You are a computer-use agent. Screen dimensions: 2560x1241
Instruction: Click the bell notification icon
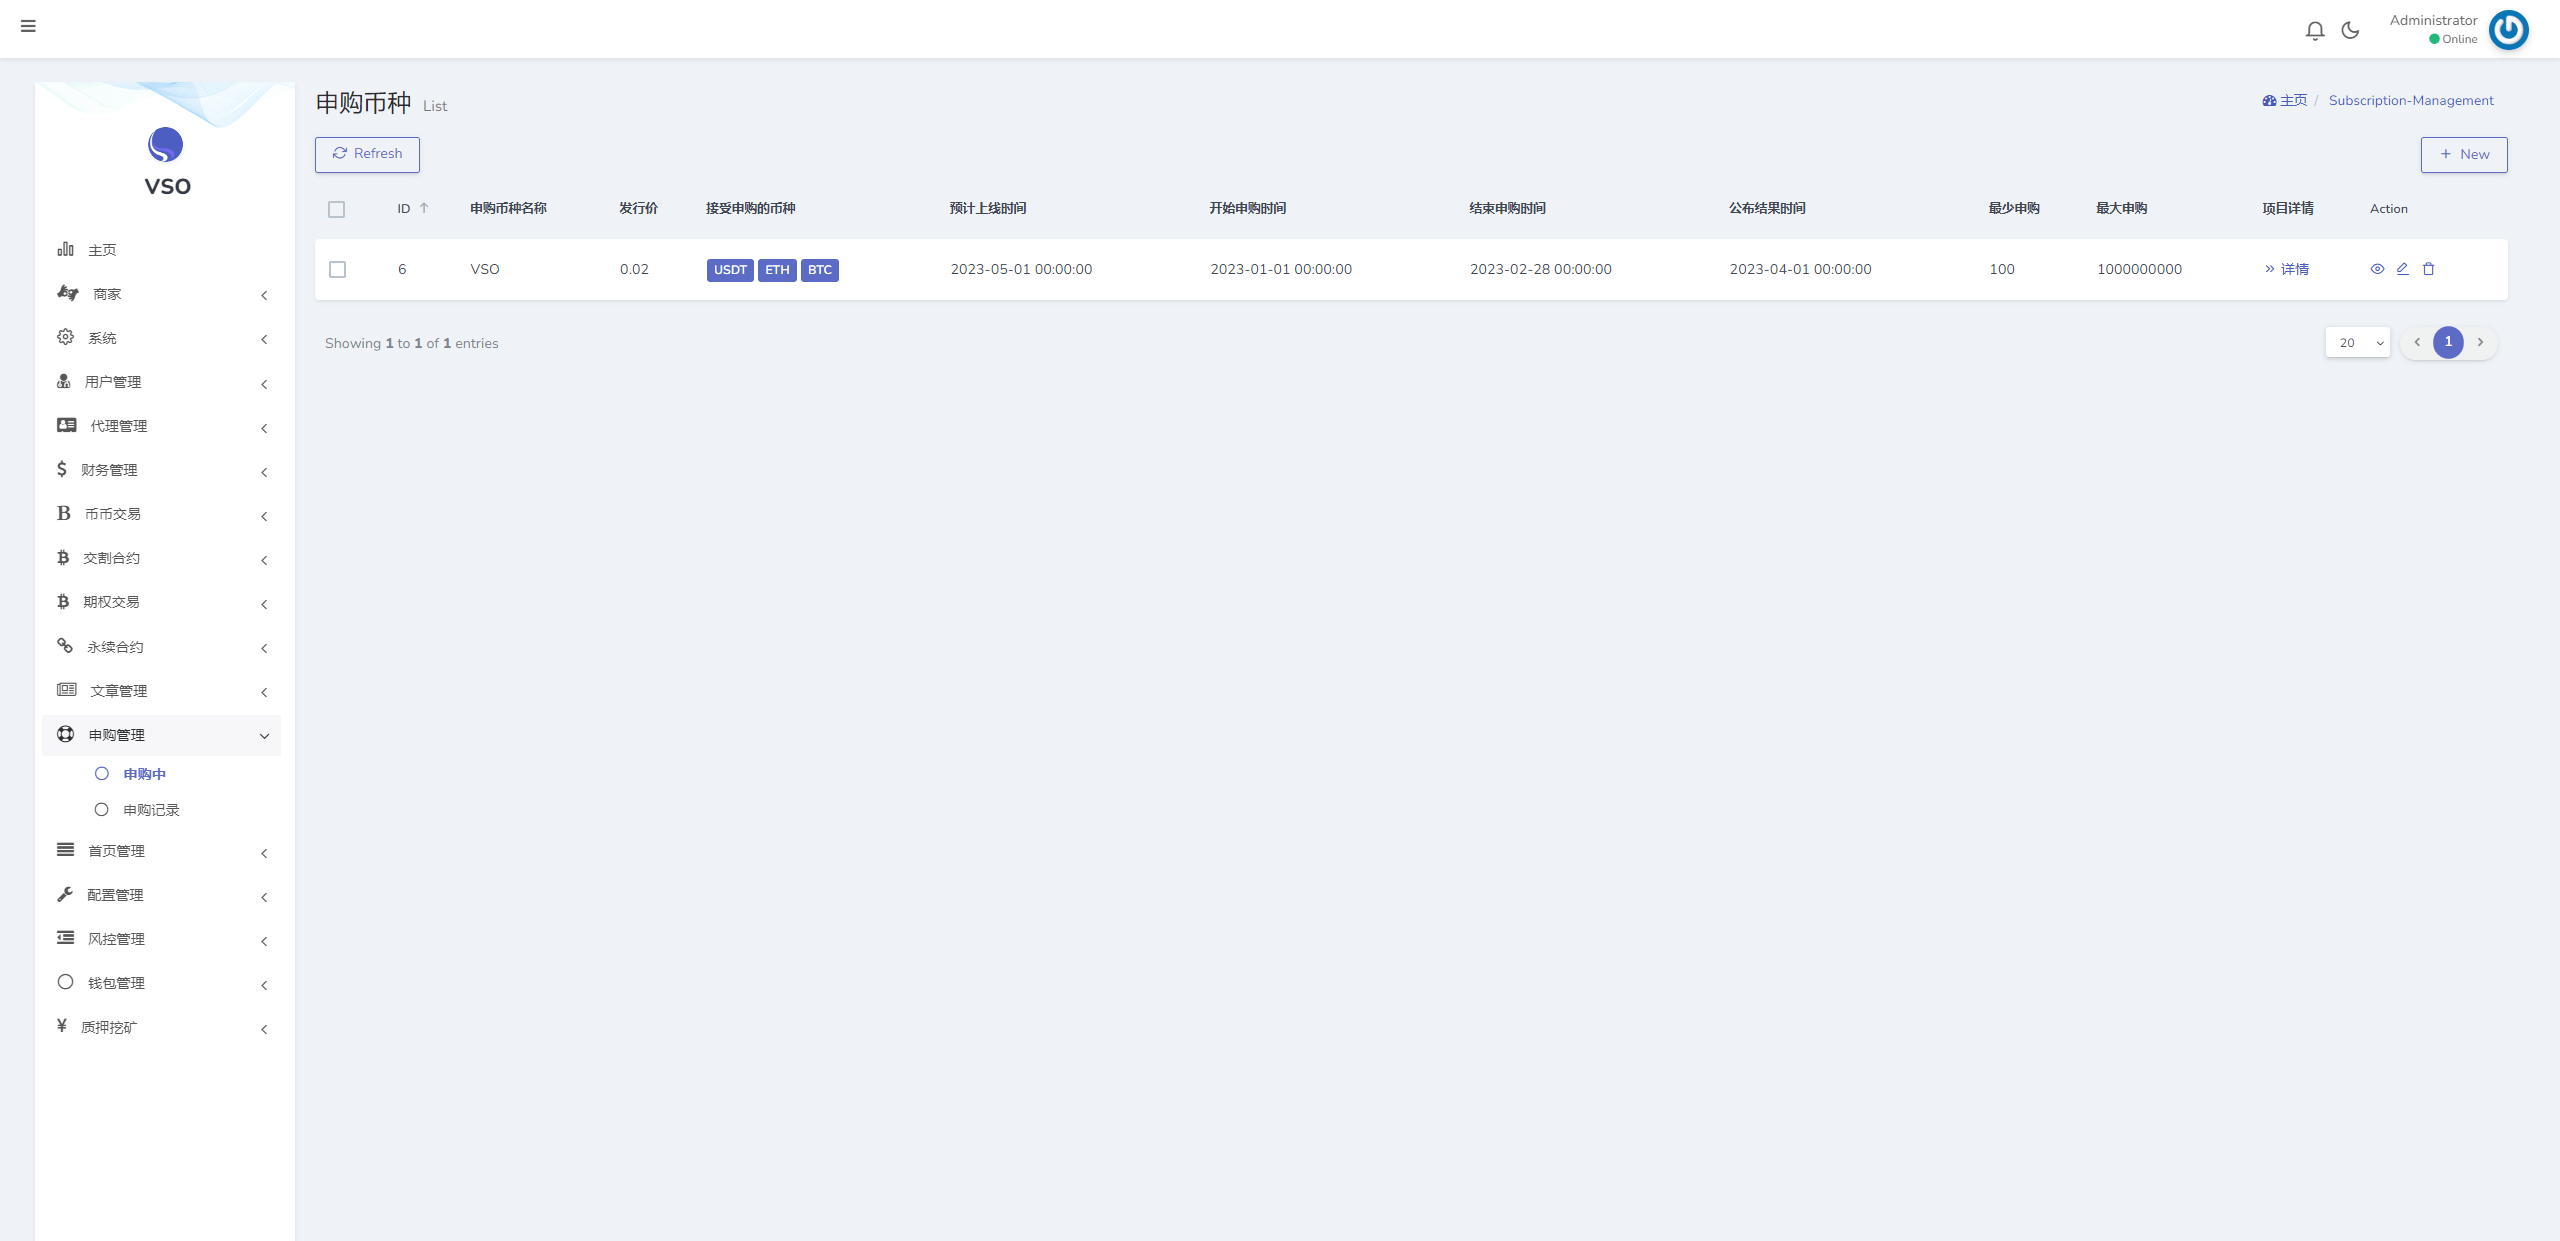pos(2315,29)
